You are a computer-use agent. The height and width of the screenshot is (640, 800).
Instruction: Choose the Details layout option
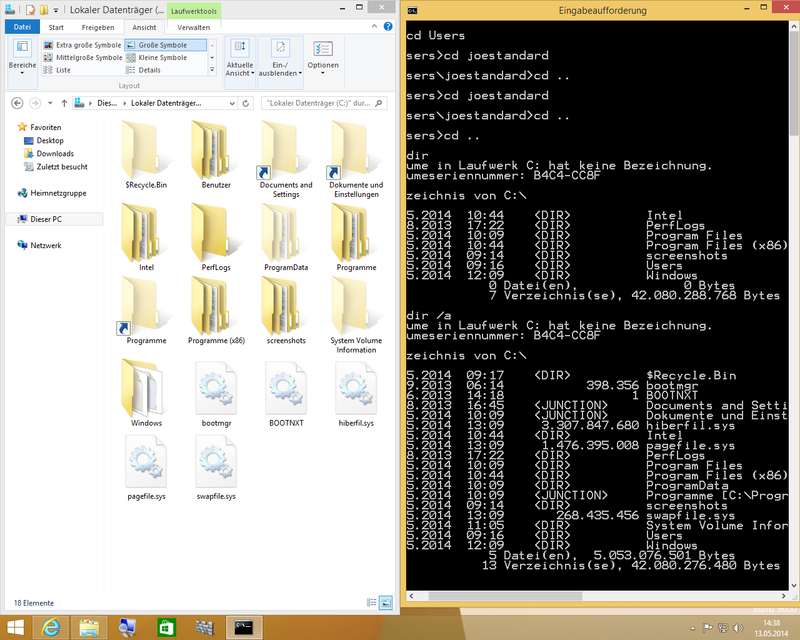[149, 70]
